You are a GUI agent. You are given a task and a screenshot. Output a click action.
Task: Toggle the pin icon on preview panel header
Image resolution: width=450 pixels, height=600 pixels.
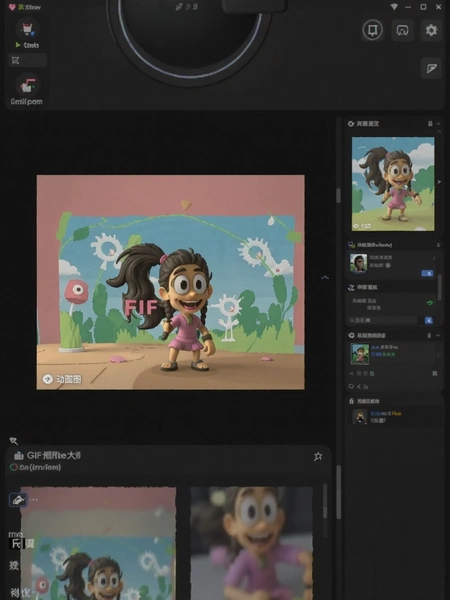tap(430, 124)
